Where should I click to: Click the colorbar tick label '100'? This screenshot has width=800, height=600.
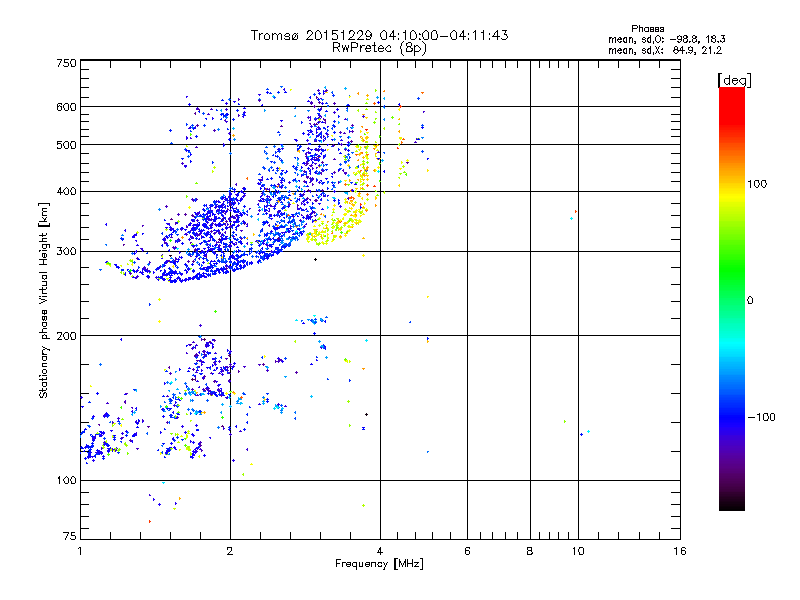[757, 184]
